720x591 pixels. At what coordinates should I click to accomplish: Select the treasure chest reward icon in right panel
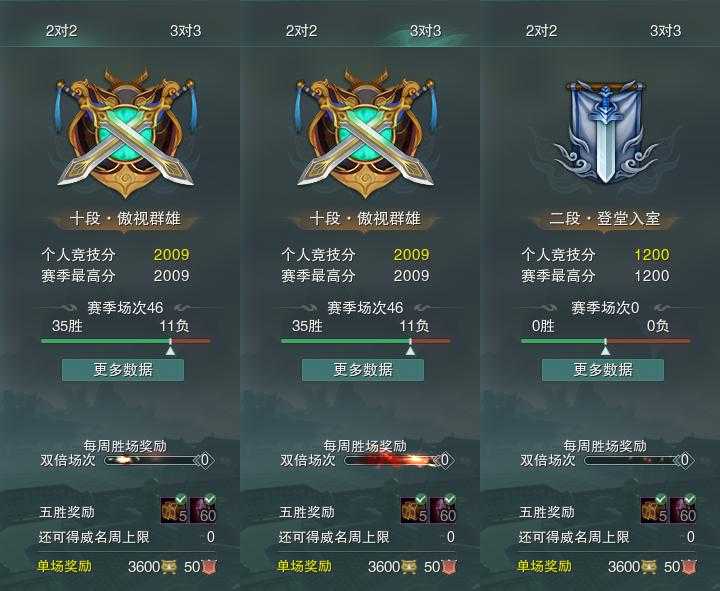[x=654, y=510]
